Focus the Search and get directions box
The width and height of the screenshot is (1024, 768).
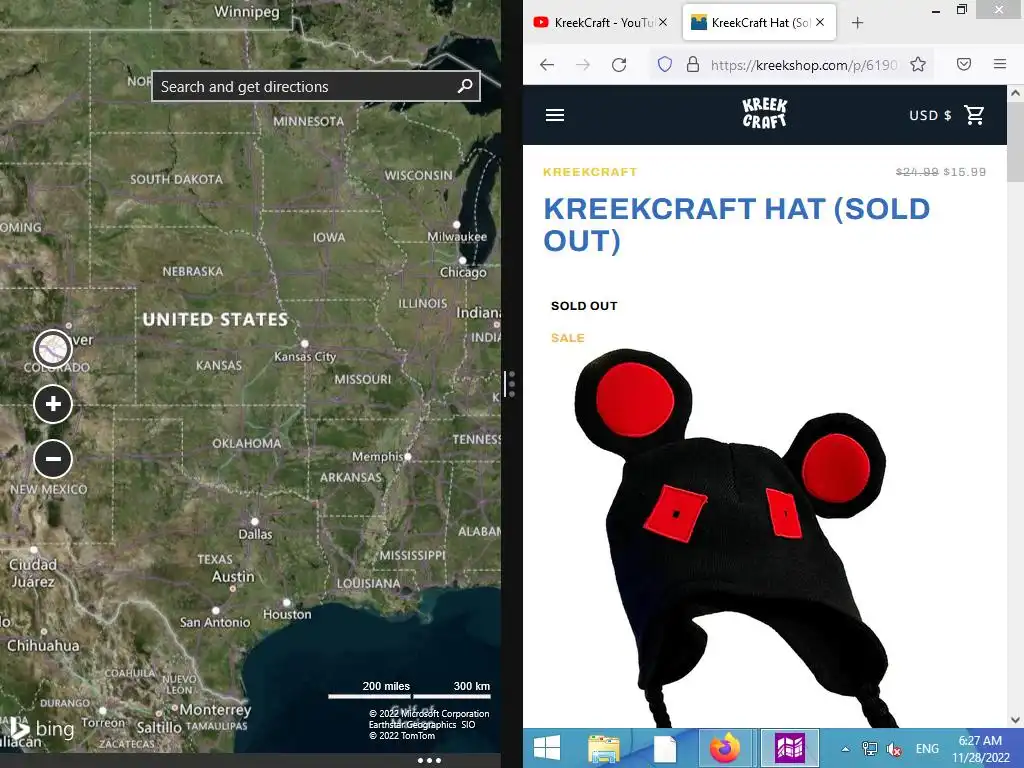(316, 86)
